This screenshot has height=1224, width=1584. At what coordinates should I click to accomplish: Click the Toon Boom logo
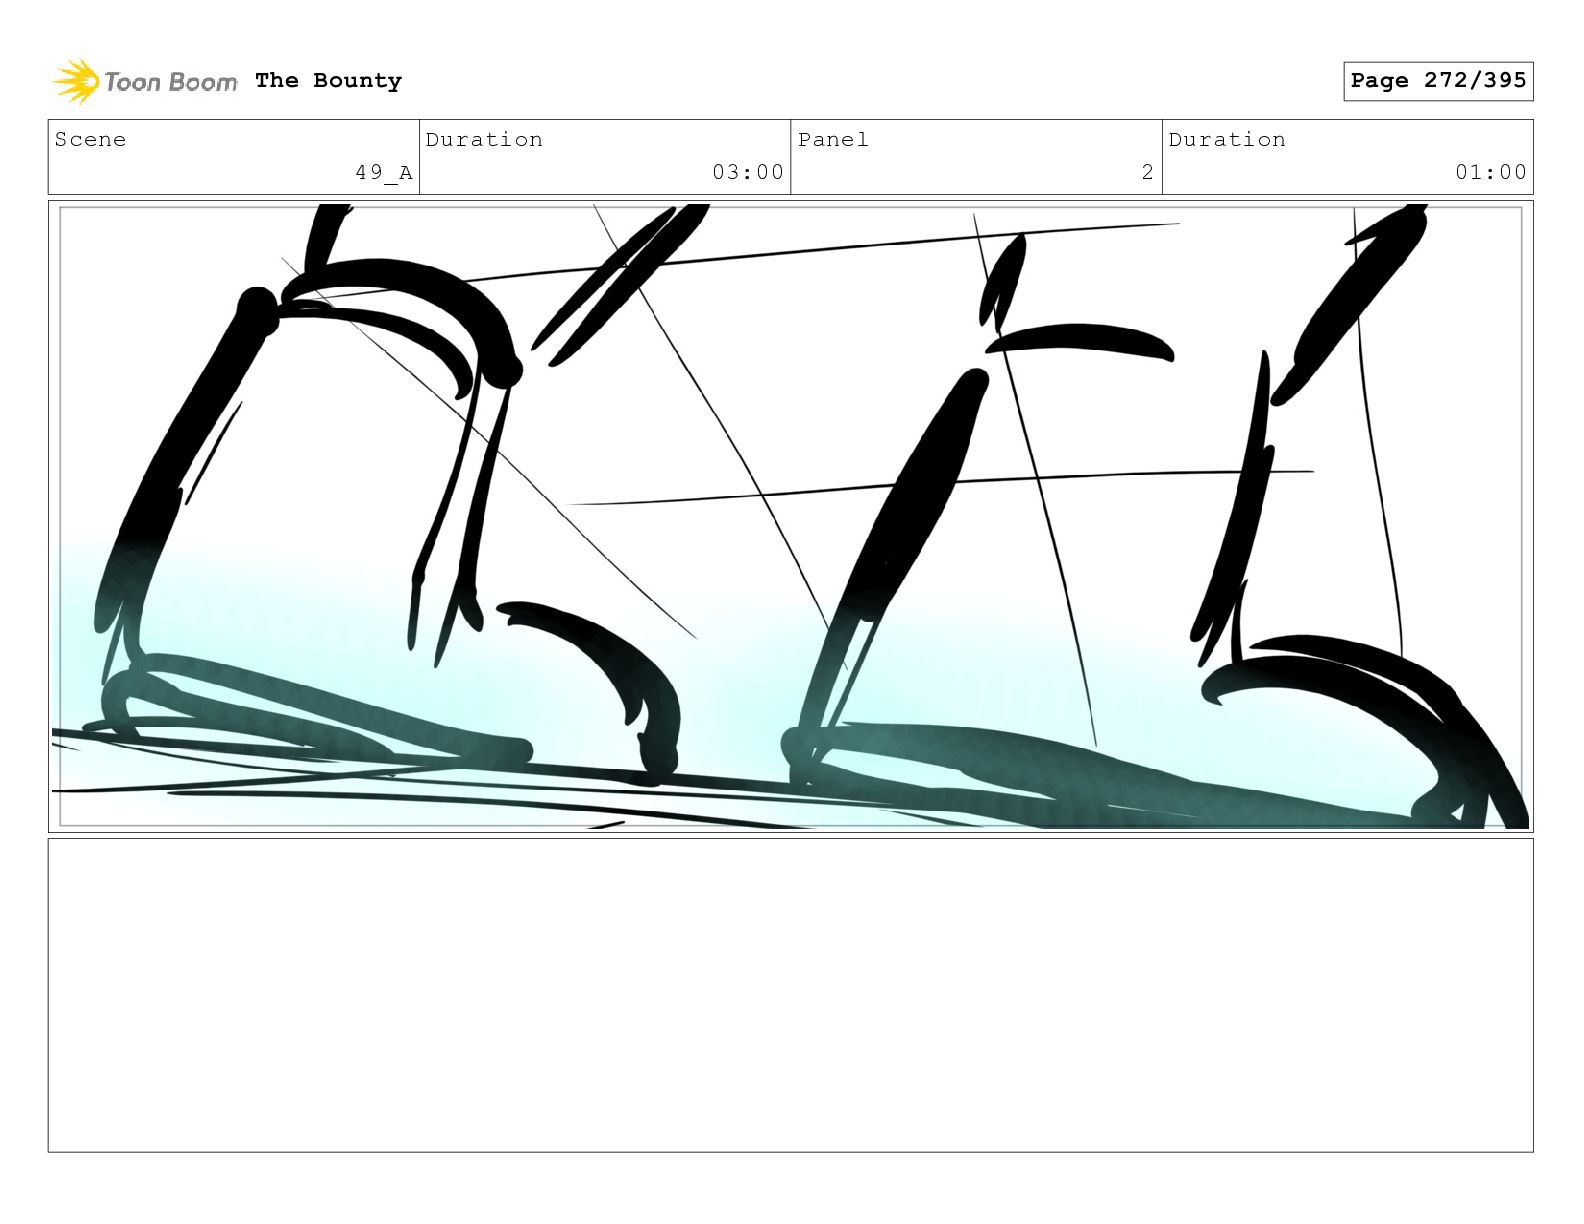[x=145, y=81]
